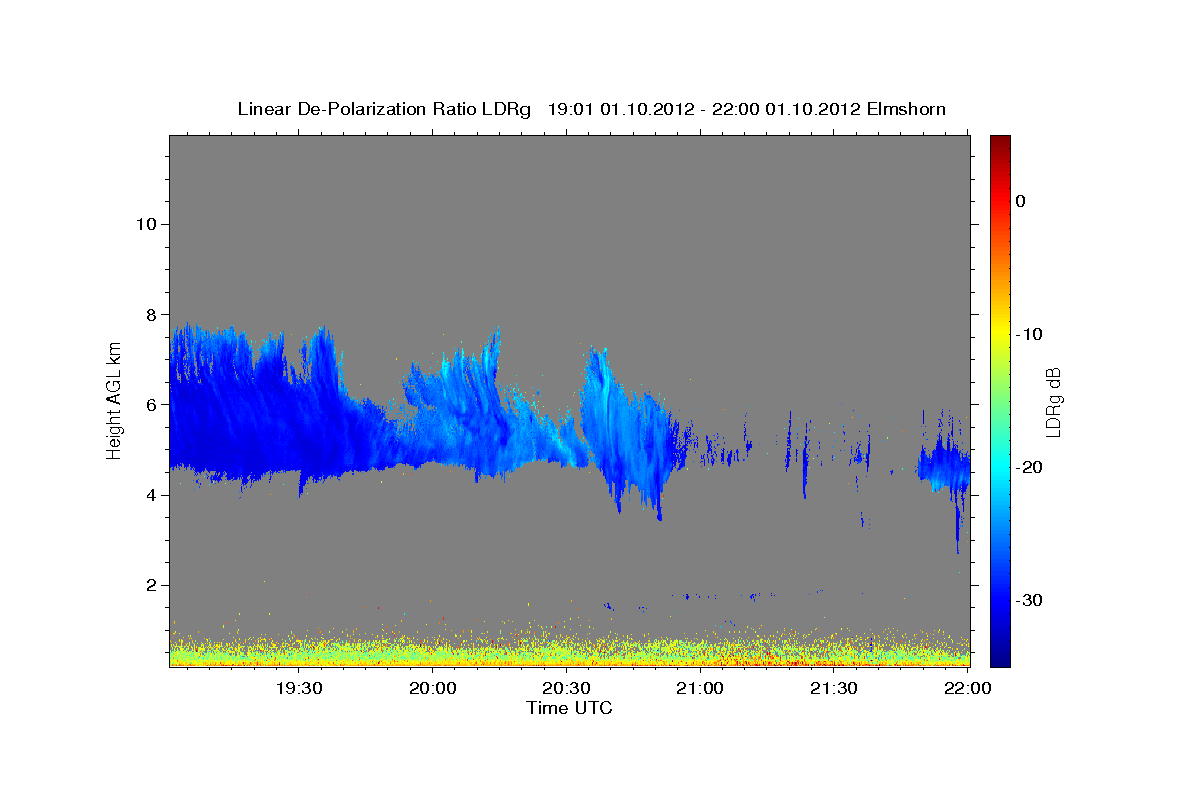This screenshot has width=1200, height=800.
Task: Click the colorbar value label -10
Action: click(1030, 334)
